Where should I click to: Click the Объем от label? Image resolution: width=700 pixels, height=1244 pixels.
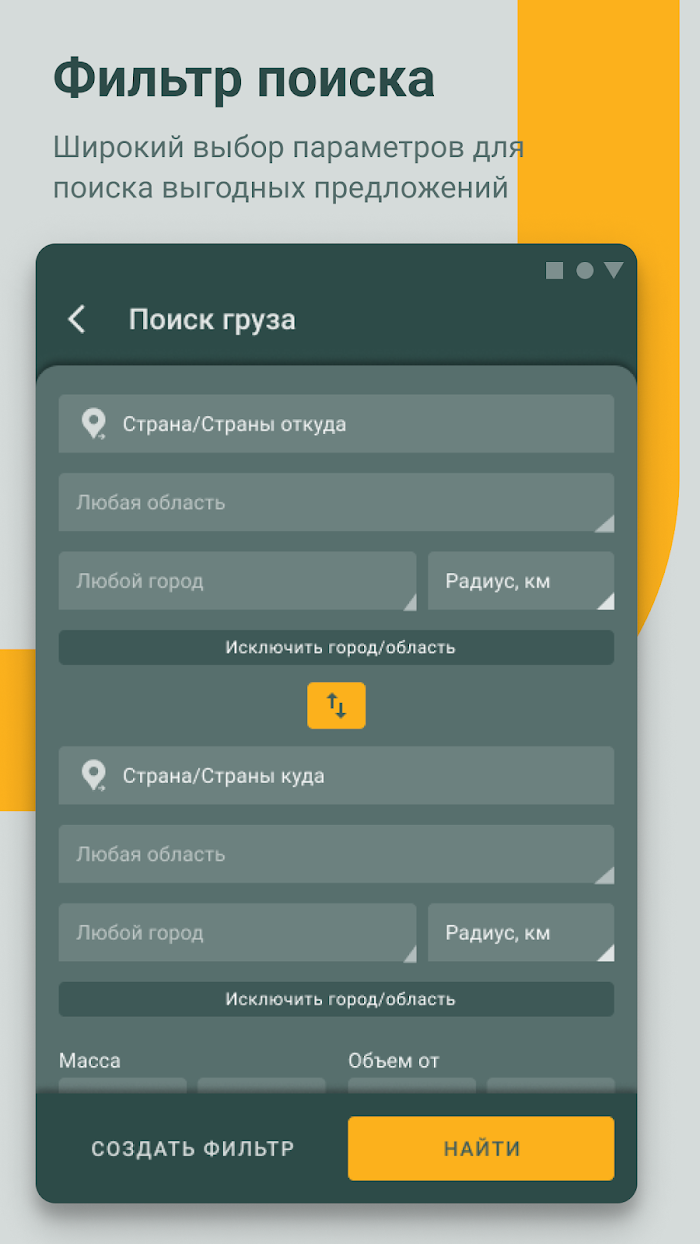point(394,1061)
